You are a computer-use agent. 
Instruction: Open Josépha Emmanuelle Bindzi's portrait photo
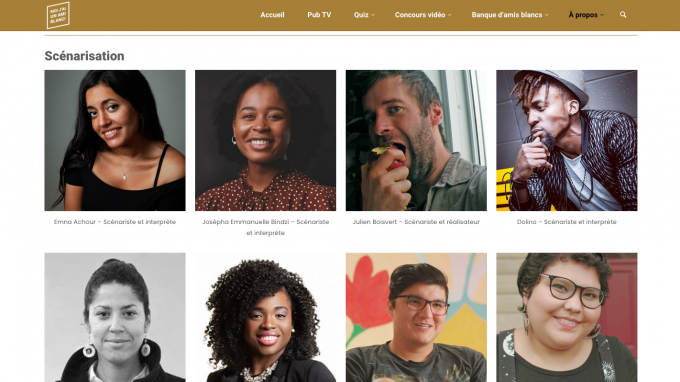[265, 140]
